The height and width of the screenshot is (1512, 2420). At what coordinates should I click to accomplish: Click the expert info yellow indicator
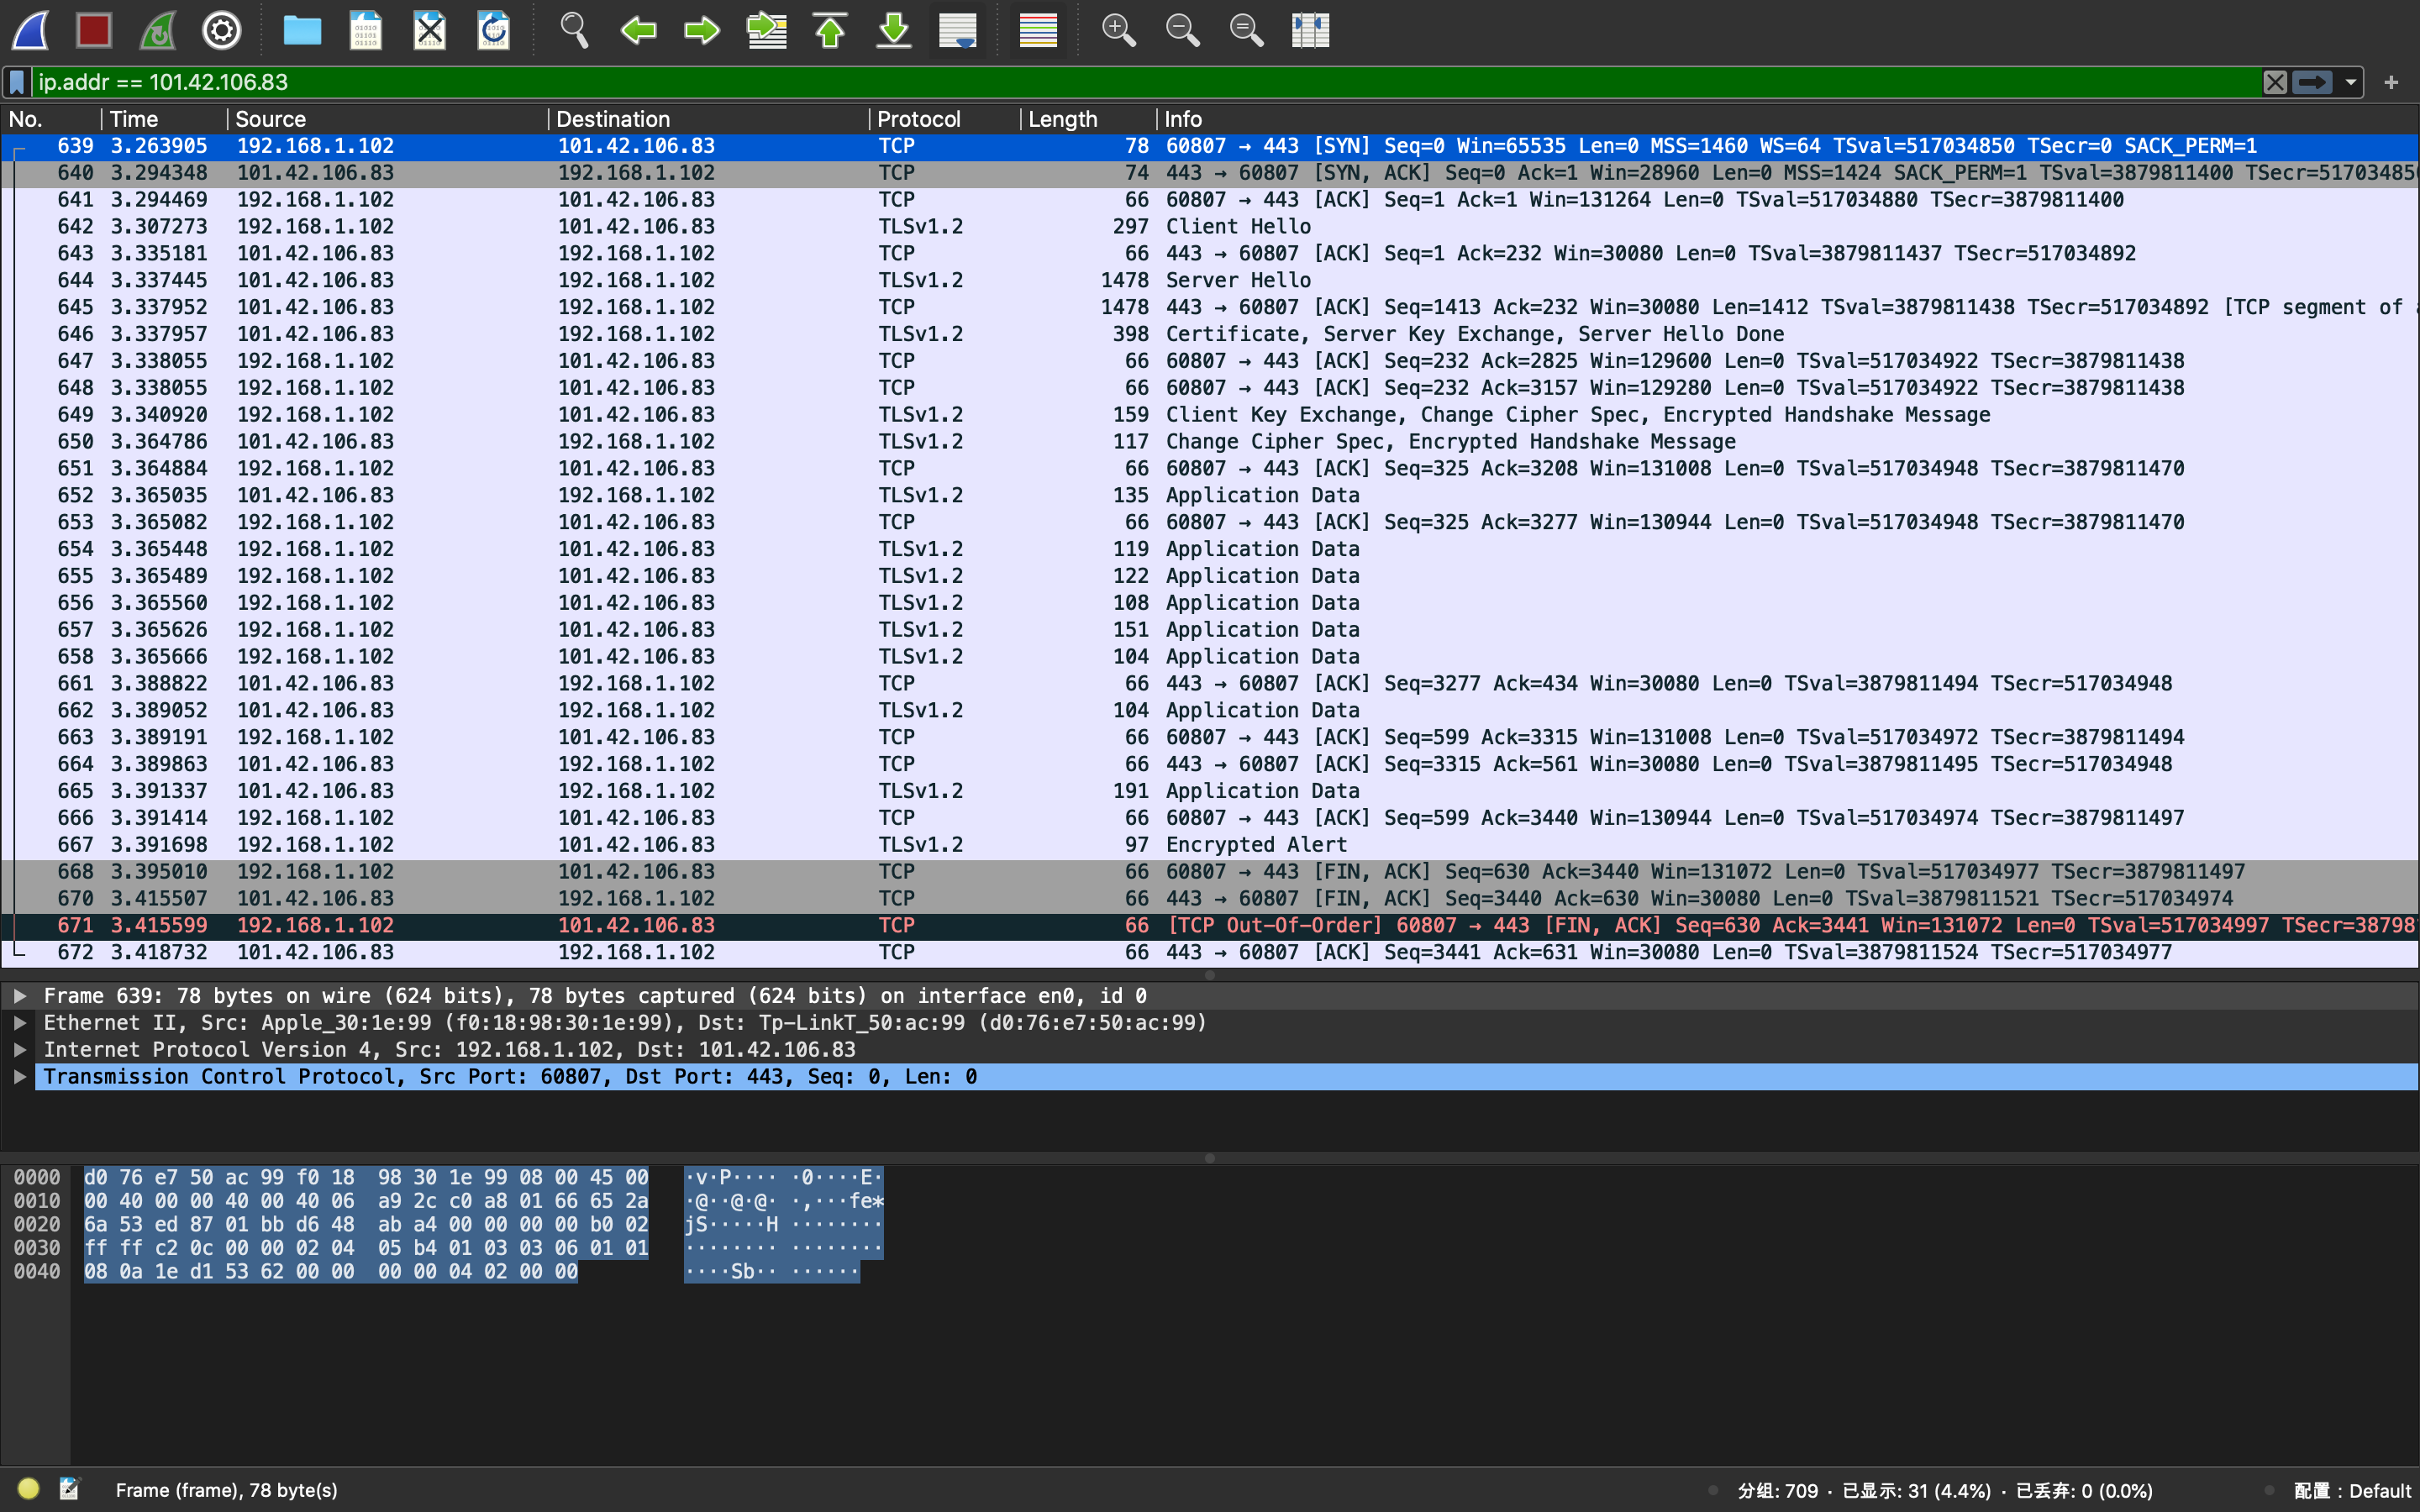coord(28,1489)
